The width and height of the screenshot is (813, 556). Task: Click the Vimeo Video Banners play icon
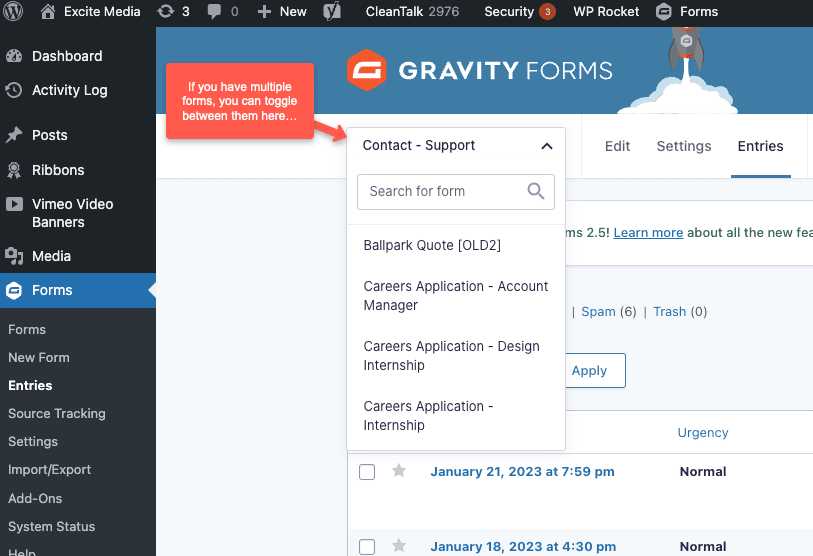pyautogui.click(x=15, y=204)
